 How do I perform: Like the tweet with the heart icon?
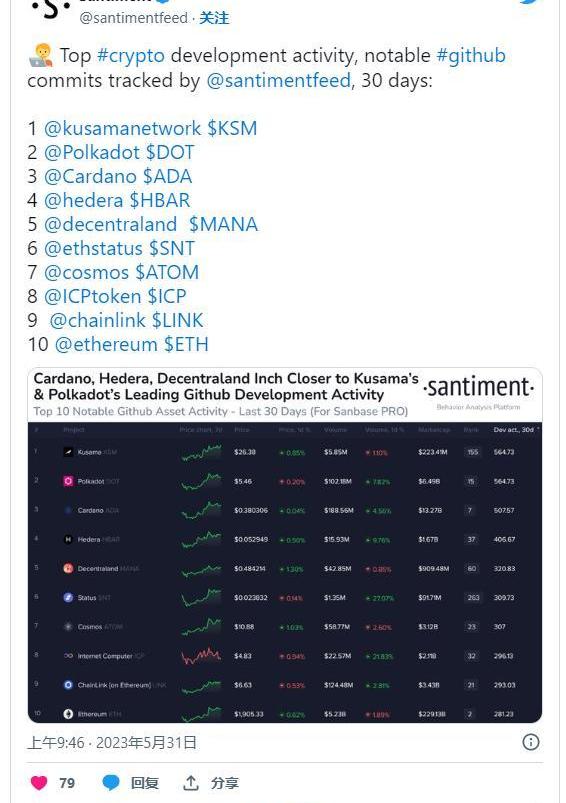(x=39, y=783)
